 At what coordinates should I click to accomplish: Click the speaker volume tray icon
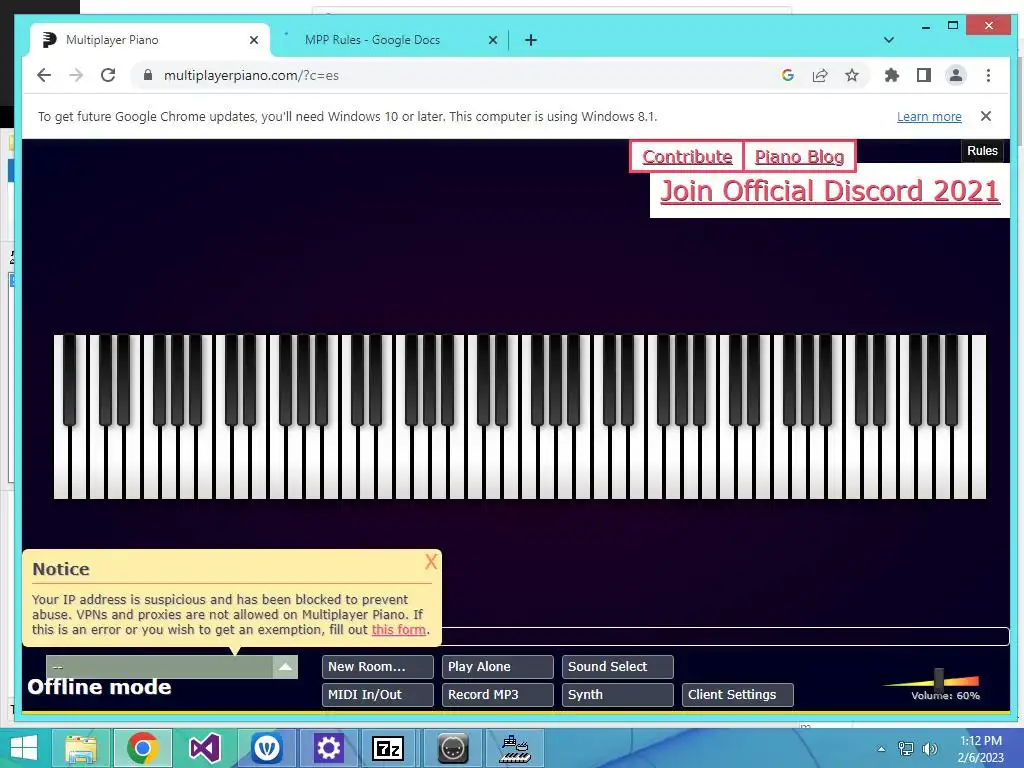click(929, 749)
